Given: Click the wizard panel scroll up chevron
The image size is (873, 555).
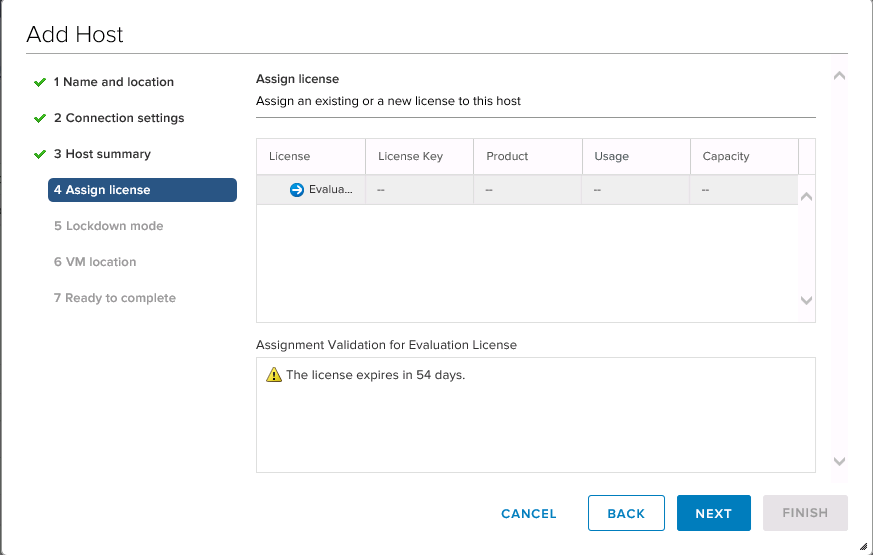Looking at the screenshot, I should coord(840,76).
